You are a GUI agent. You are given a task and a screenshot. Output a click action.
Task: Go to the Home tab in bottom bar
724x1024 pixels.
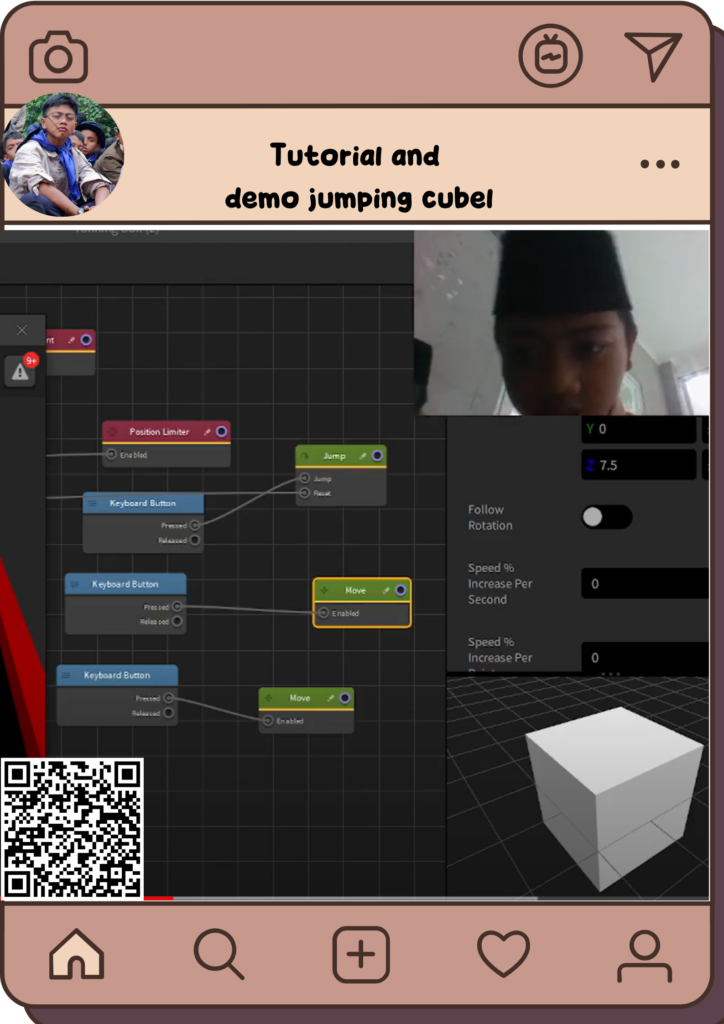77,955
